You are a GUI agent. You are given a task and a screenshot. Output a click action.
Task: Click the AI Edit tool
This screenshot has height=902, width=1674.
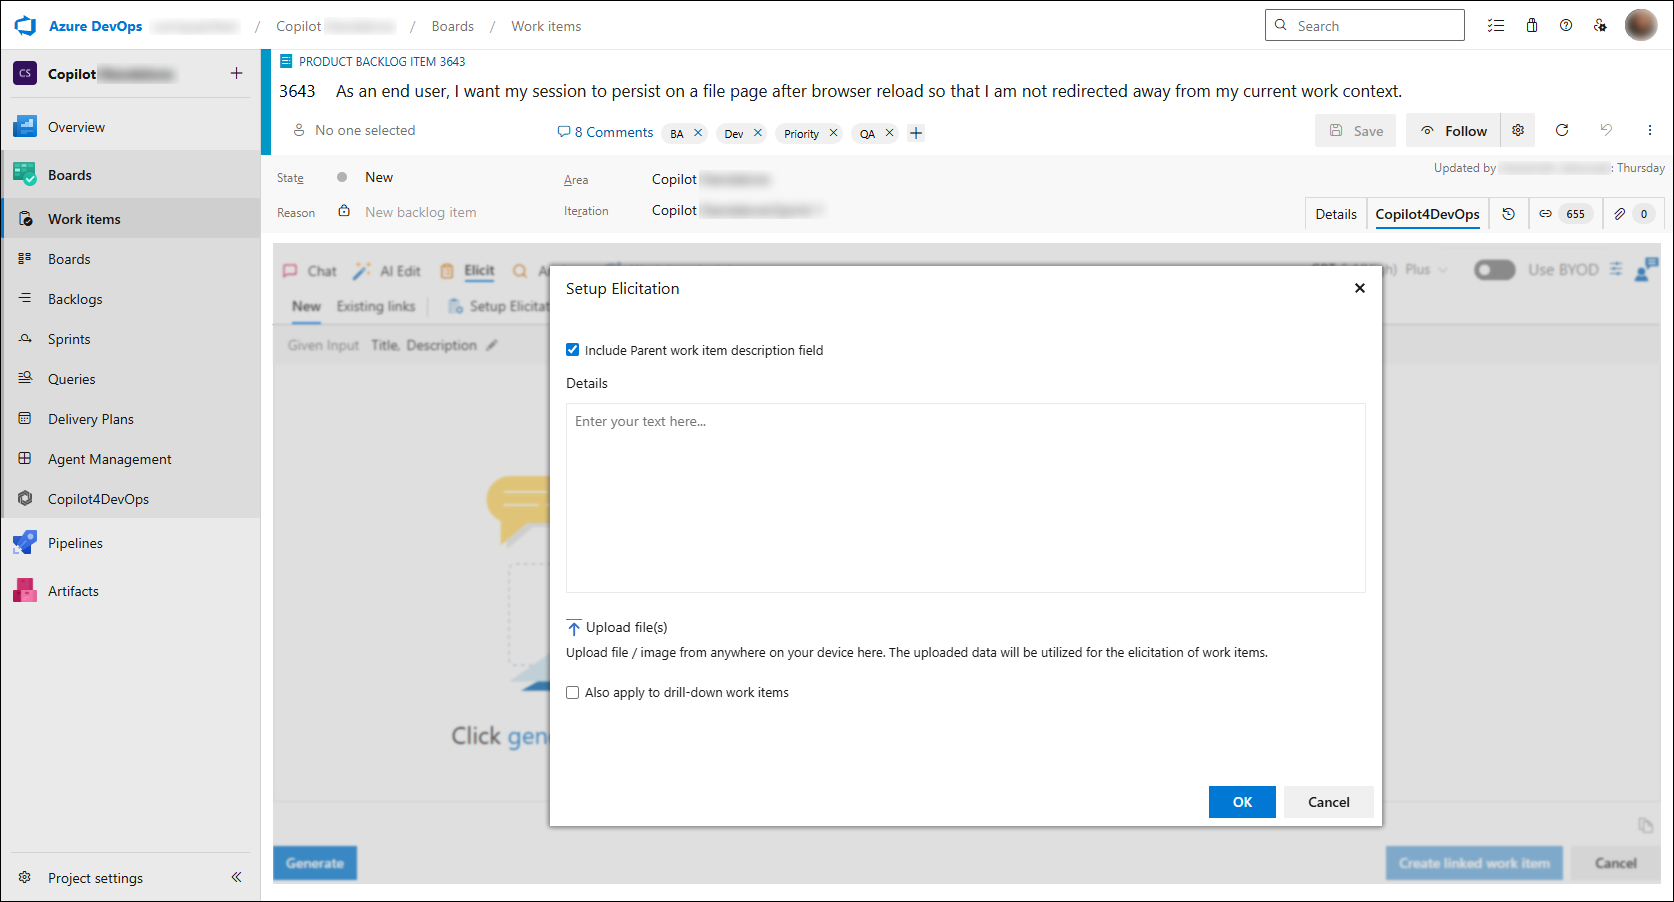pyautogui.click(x=387, y=271)
